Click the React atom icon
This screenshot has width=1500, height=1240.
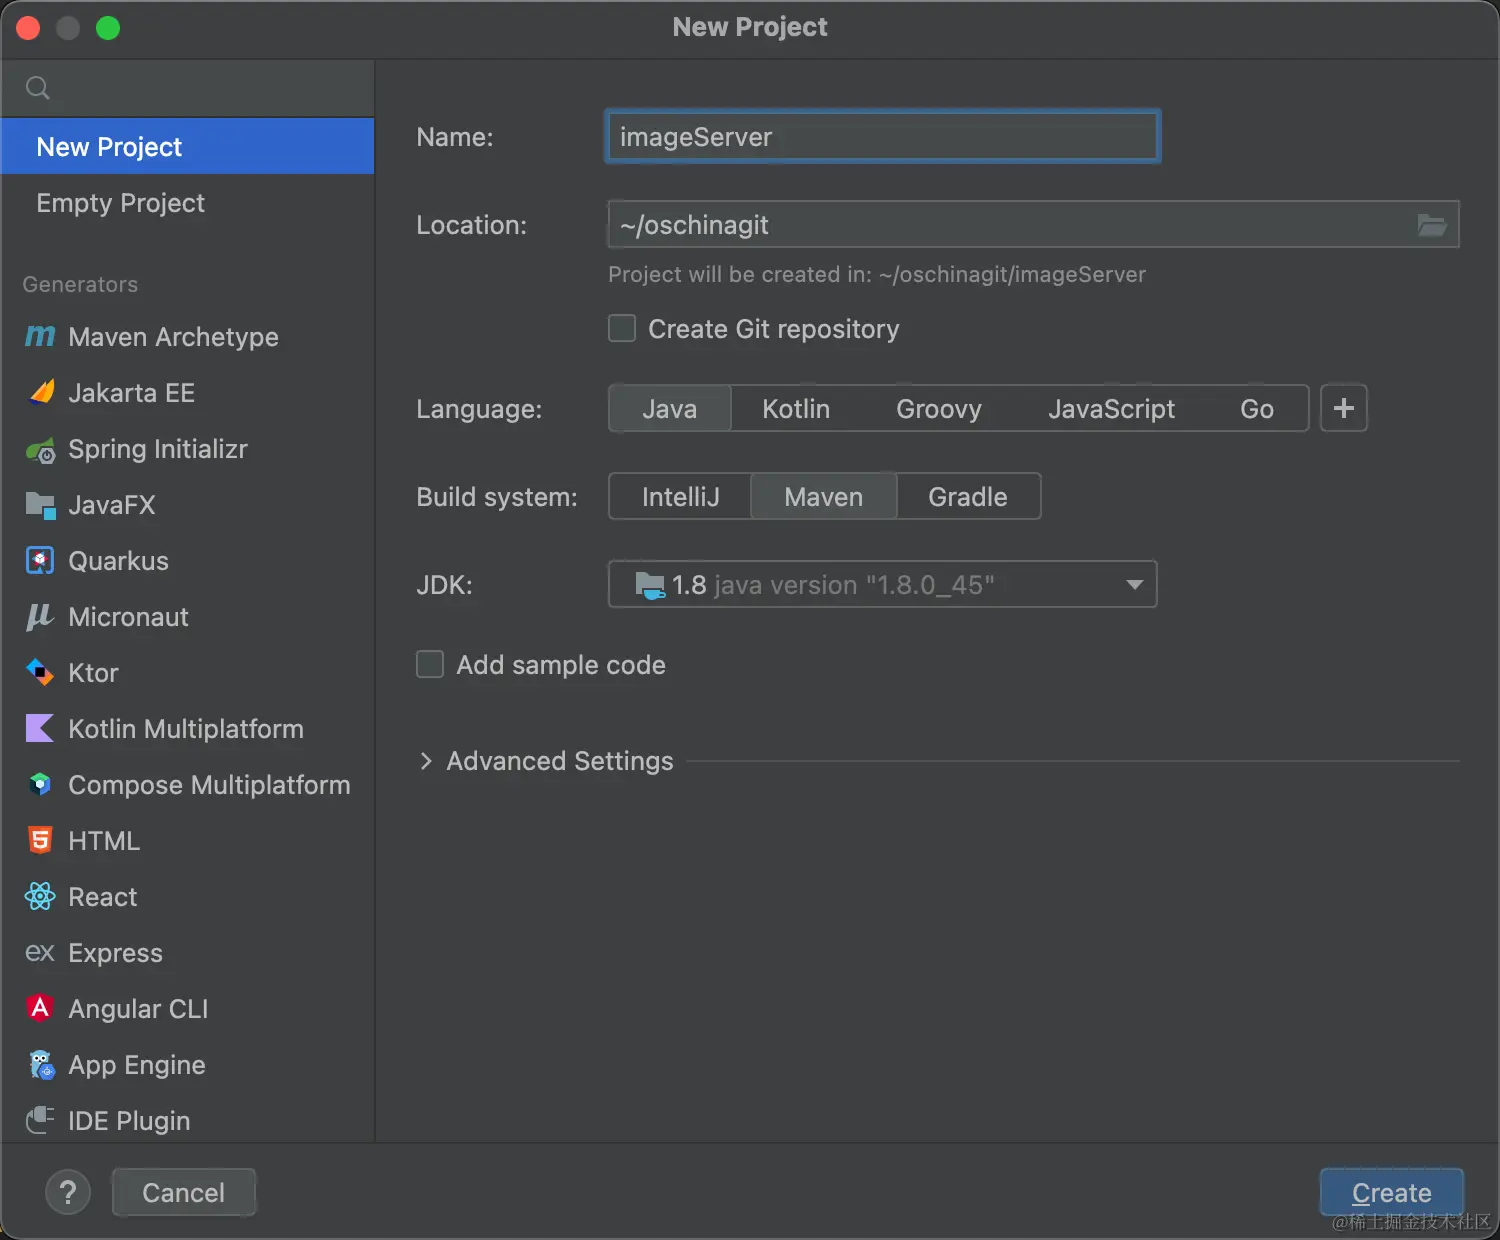point(40,897)
